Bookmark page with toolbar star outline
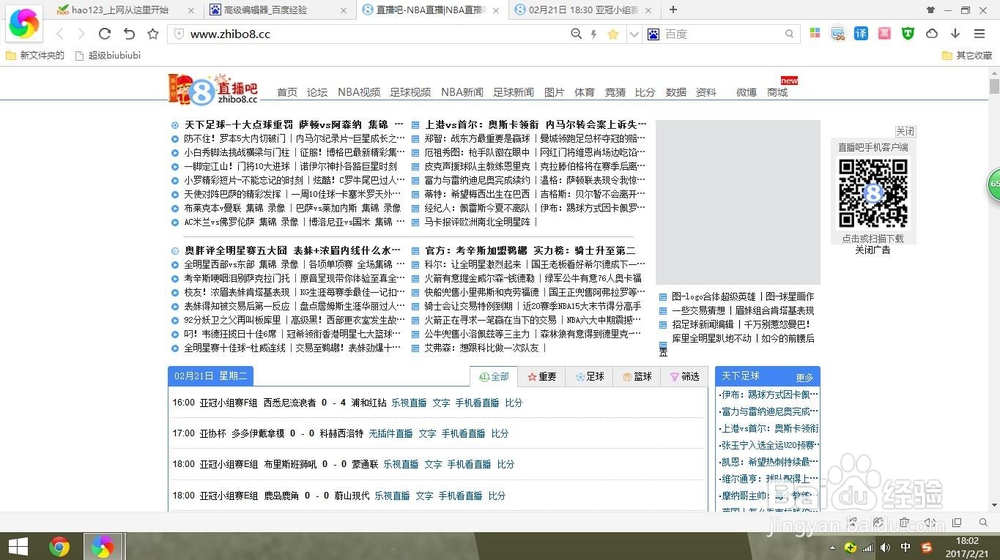The height and width of the screenshot is (560, 1000). coord(153,34)
